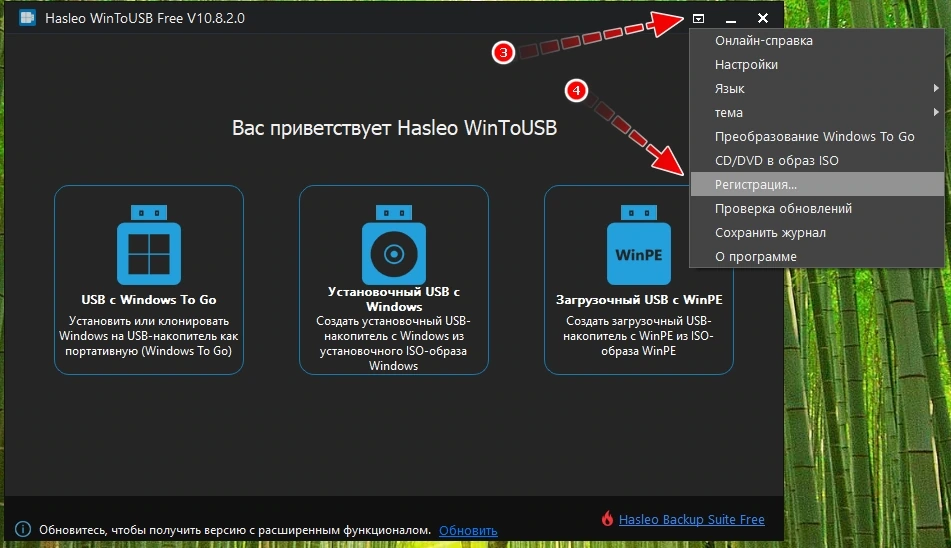Select Преобразование Windows To Go
Viewport: 951px width, 548px height.
point(817,136)
